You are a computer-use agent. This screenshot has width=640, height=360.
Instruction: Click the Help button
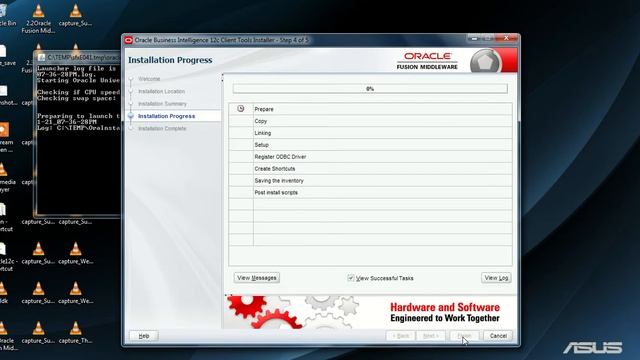coord(144,336)
